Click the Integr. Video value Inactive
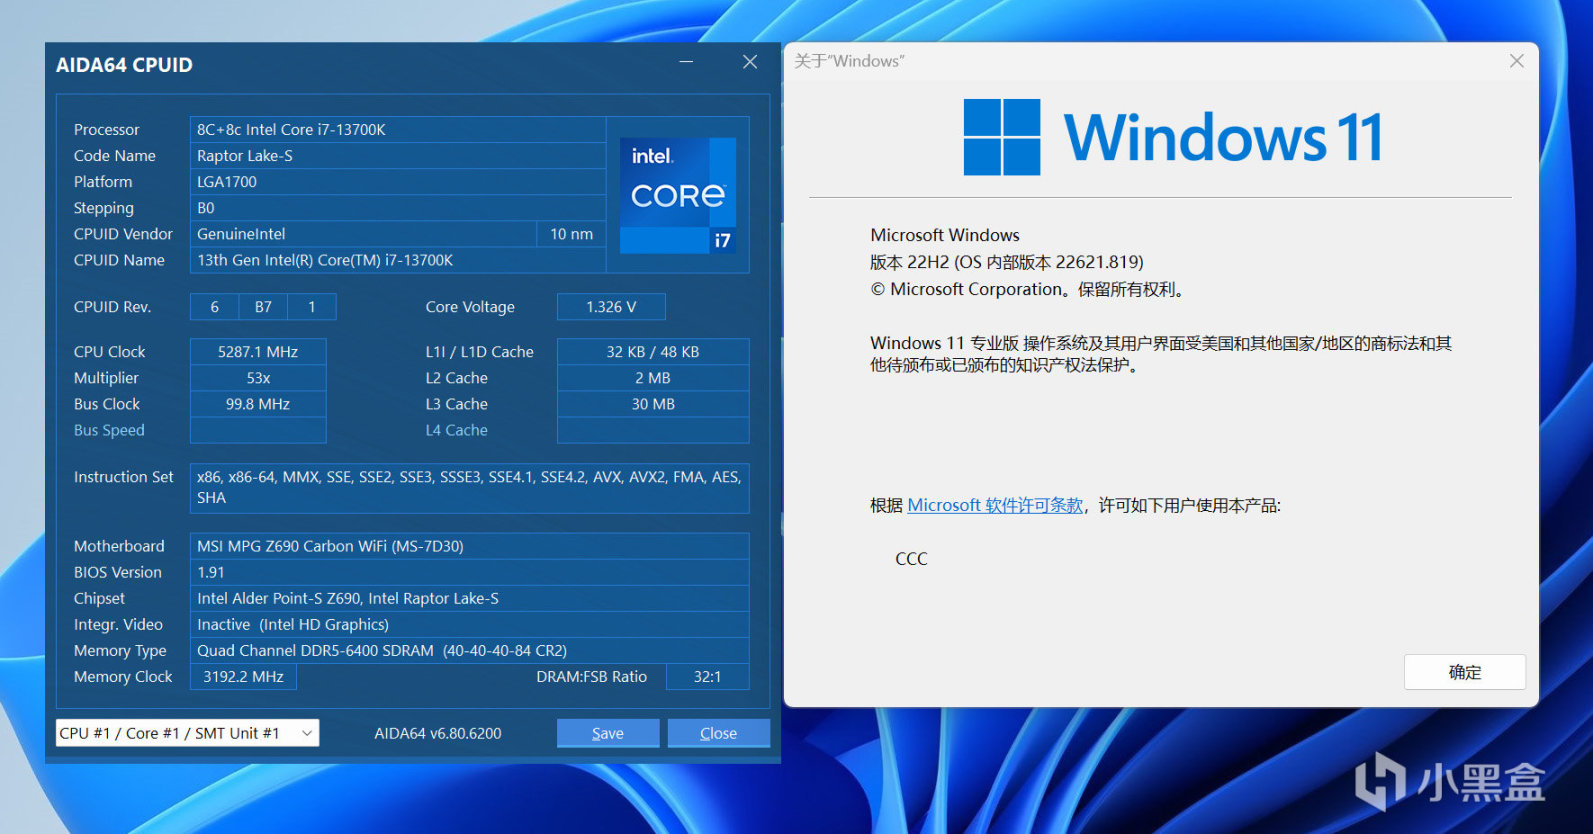 tap(470, 624)
